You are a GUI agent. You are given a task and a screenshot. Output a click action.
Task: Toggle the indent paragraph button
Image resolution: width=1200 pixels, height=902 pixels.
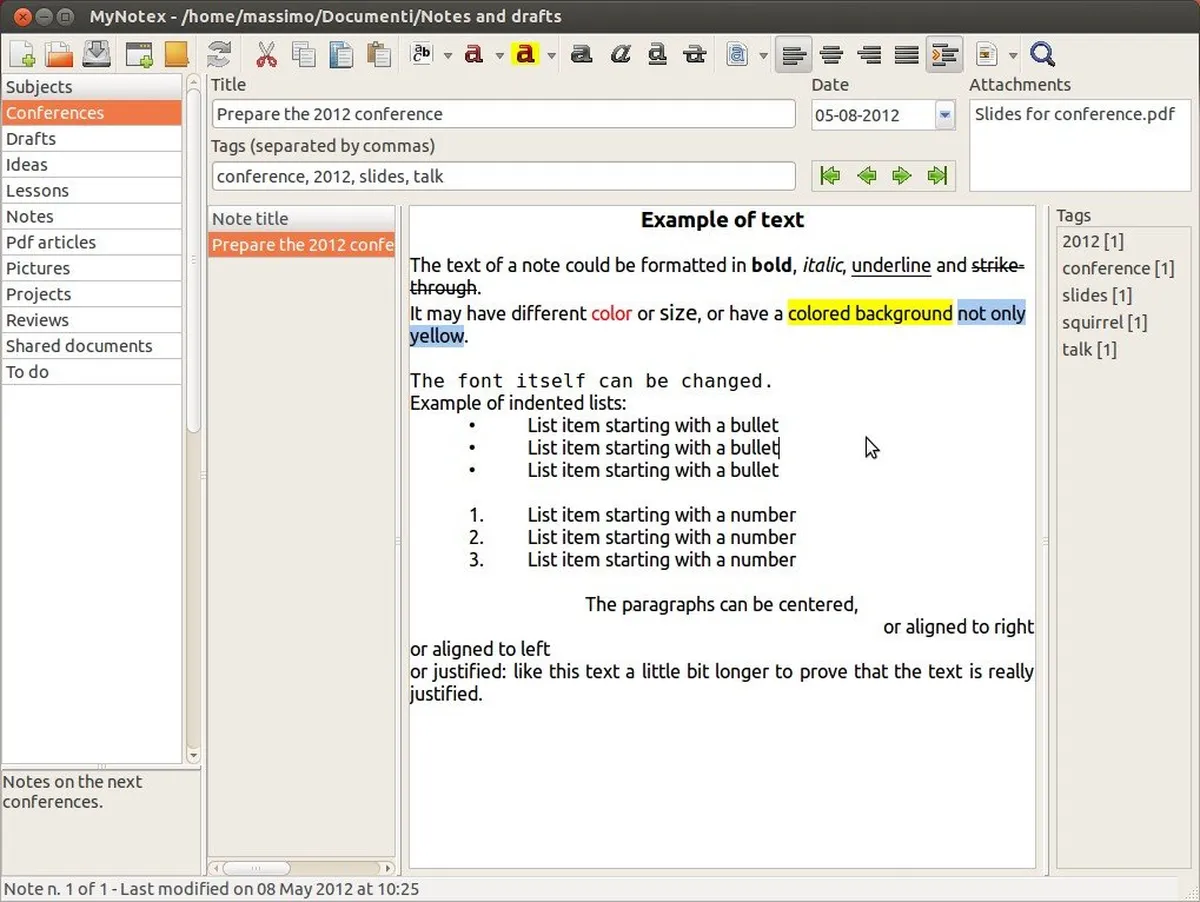click(943, 54)
